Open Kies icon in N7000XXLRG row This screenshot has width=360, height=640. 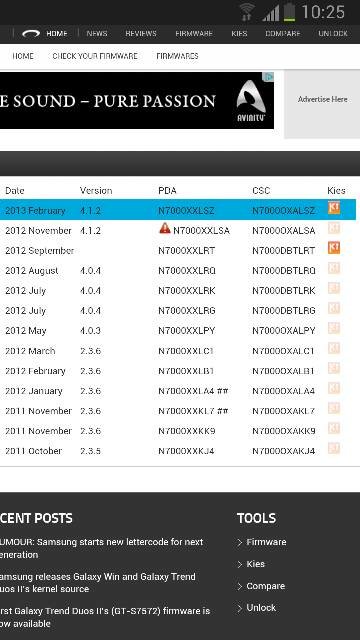tap(334, 308)
